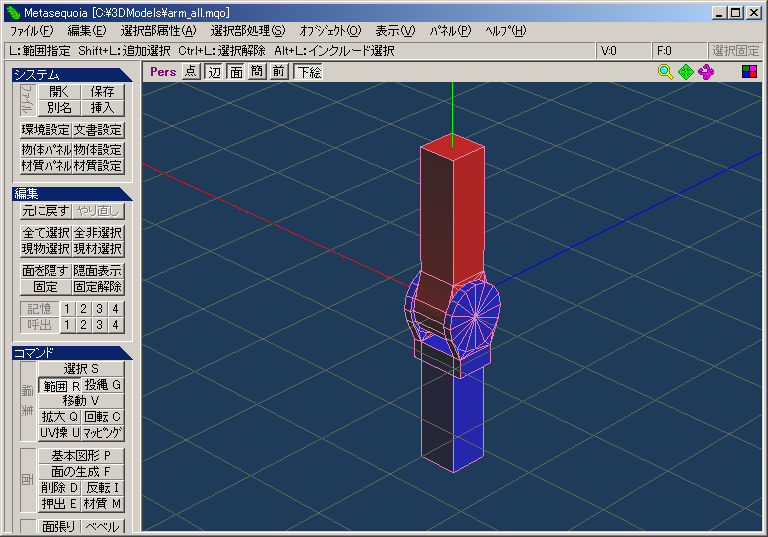This screenshot has width=768, height=537.
Task: Toggle 面 (face) display button
Action: [236, 72]
